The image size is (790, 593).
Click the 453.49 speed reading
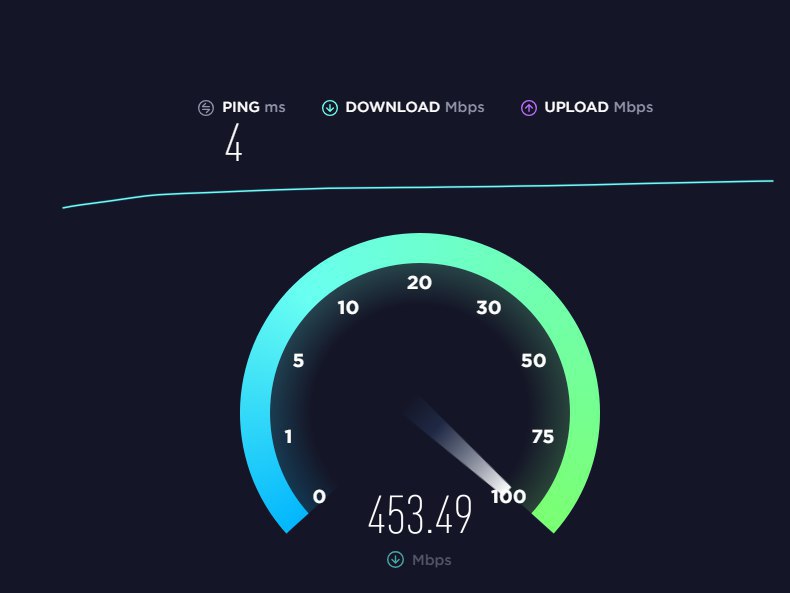click(x=420, y=514)
